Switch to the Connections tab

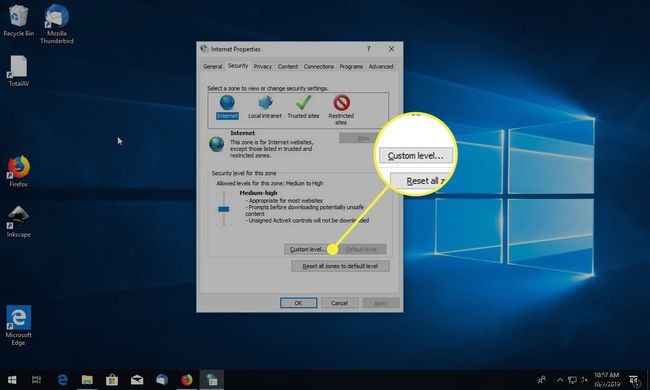pos(318,66)
